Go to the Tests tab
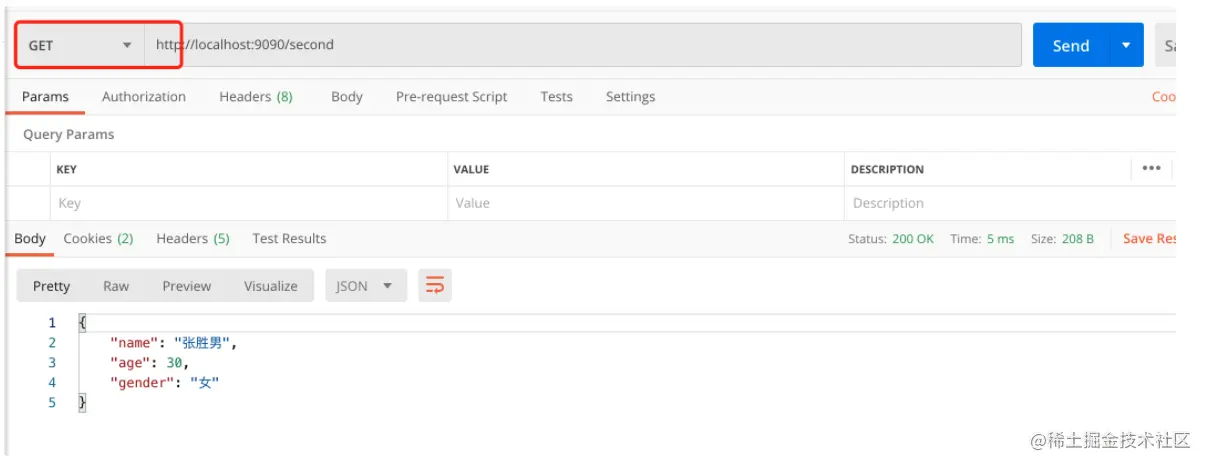 (556, 97)
